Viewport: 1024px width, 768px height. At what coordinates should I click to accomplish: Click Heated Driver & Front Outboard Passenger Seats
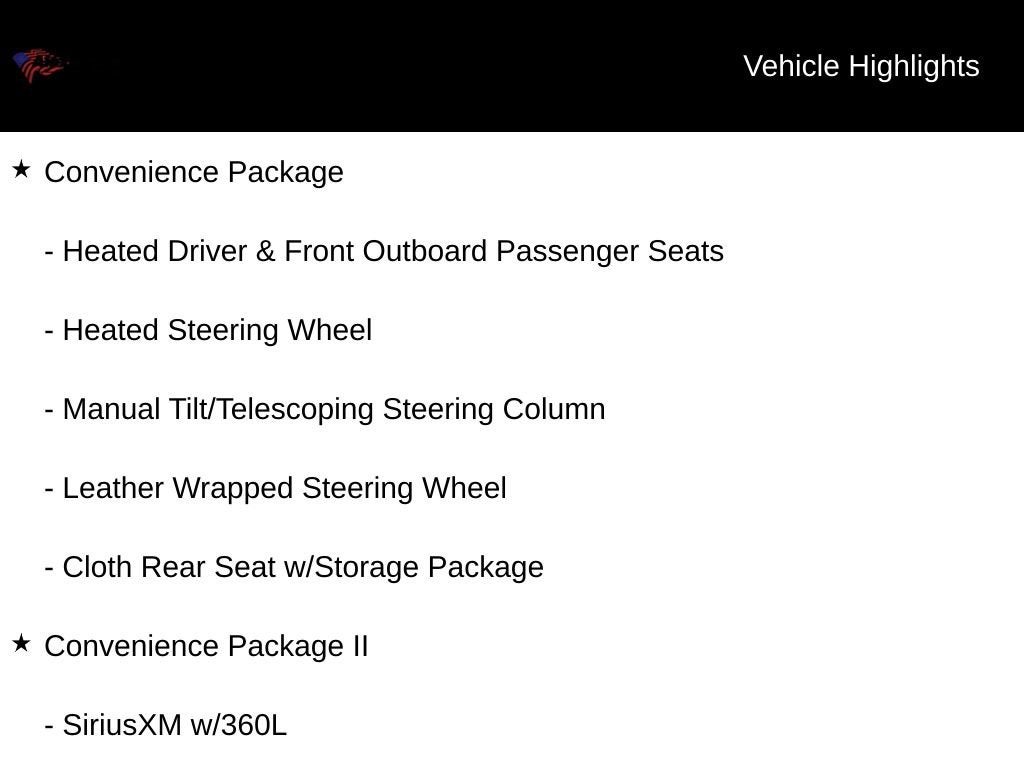393,251
